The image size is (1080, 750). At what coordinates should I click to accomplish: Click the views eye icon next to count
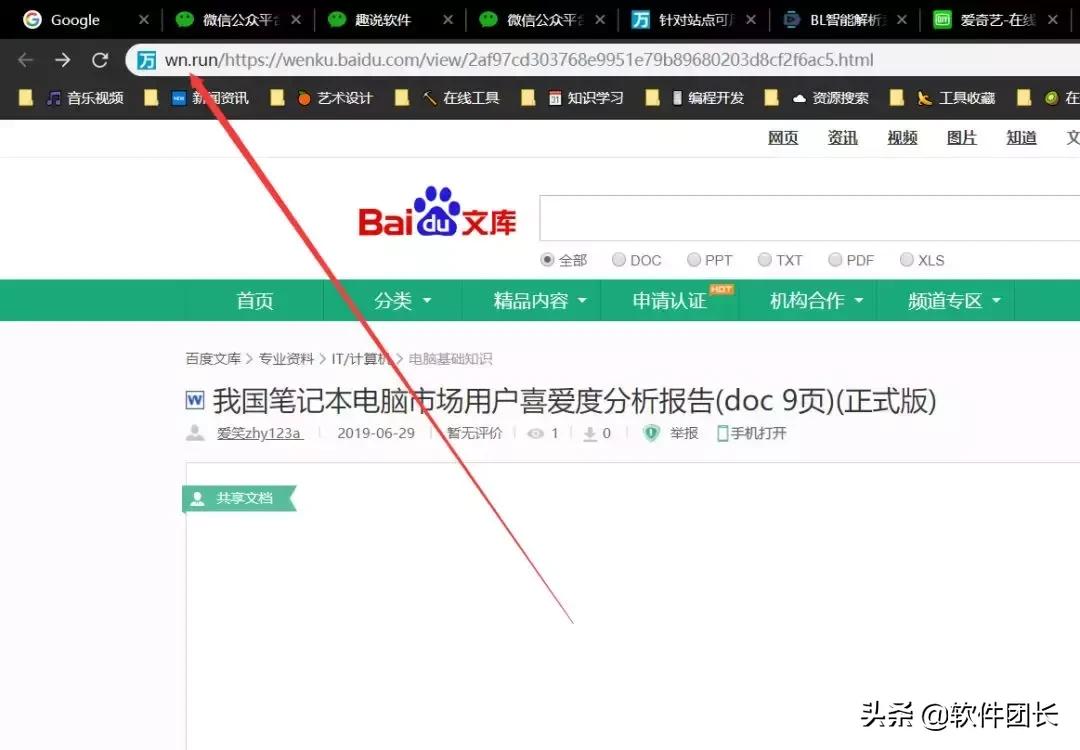click(532, 433)
